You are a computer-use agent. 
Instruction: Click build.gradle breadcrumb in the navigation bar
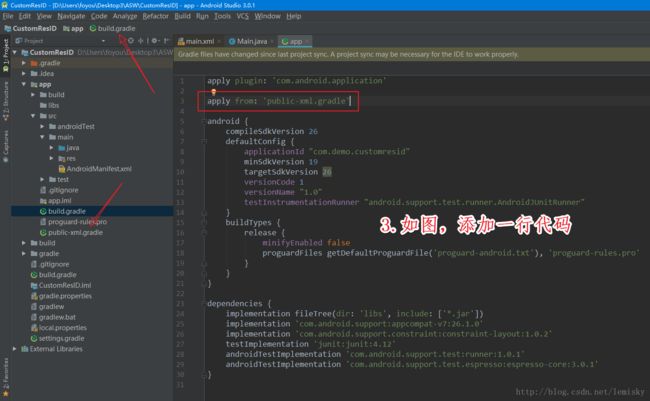point(113,28)
